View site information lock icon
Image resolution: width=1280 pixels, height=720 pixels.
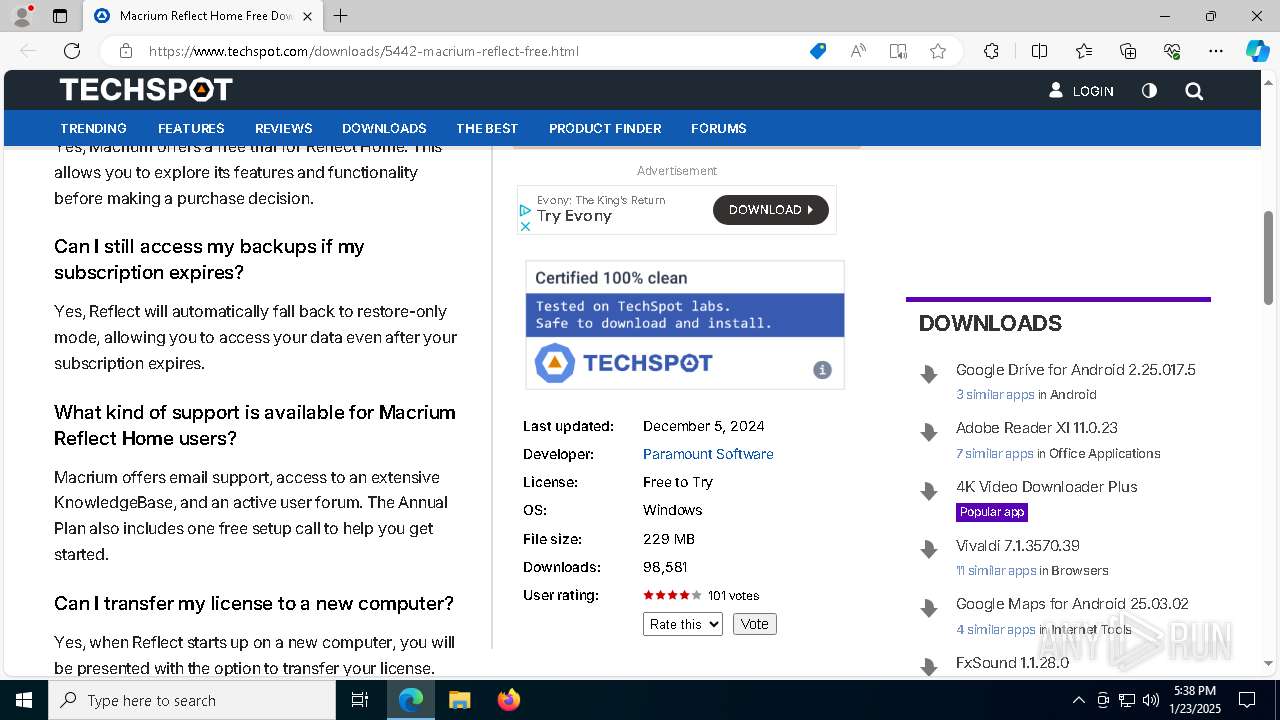point(126,51)
